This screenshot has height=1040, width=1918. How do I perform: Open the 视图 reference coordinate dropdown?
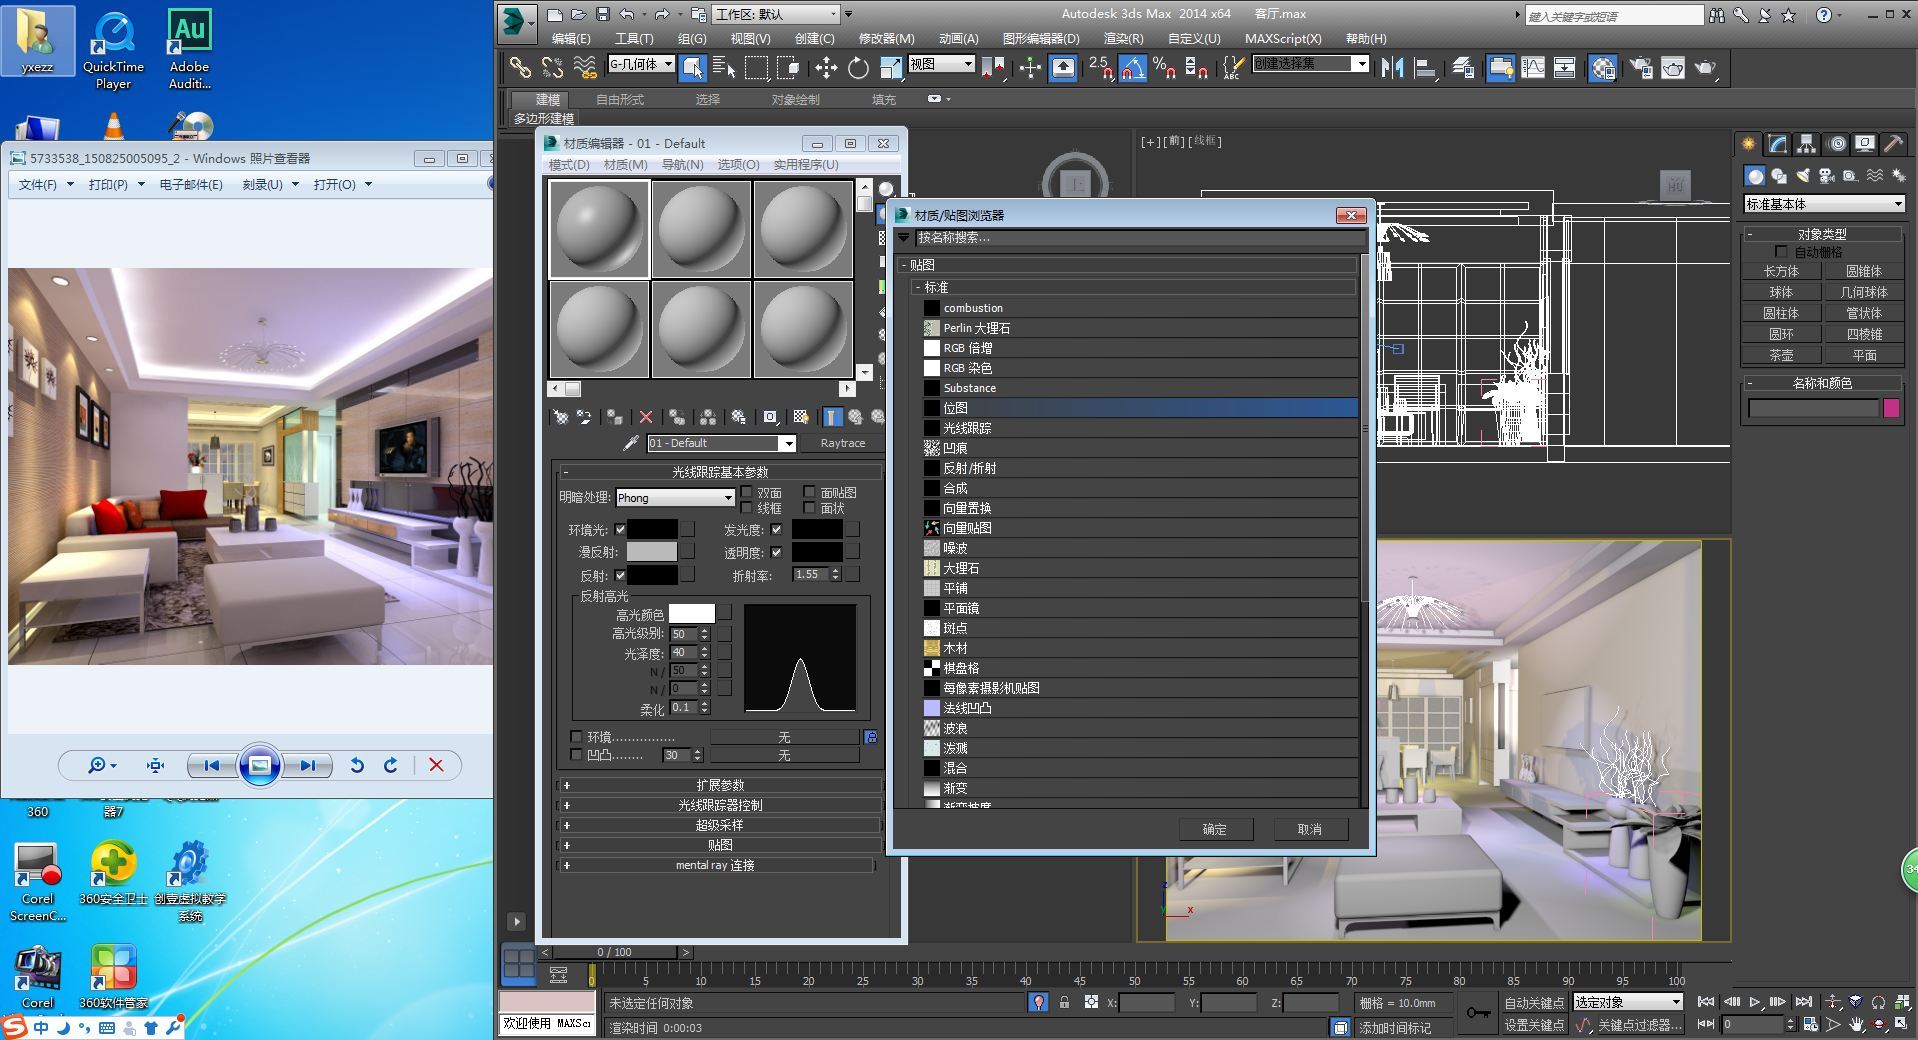click(941, 64)
